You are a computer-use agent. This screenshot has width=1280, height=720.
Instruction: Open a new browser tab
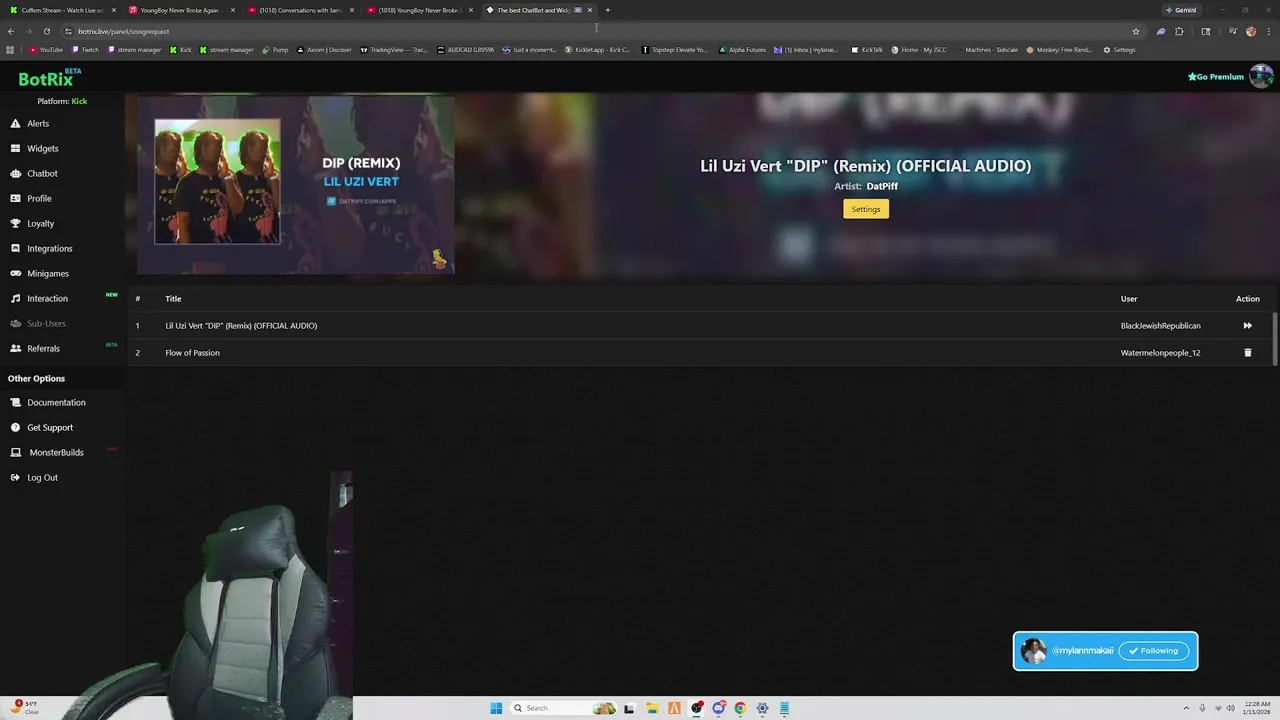pos(607,10)
